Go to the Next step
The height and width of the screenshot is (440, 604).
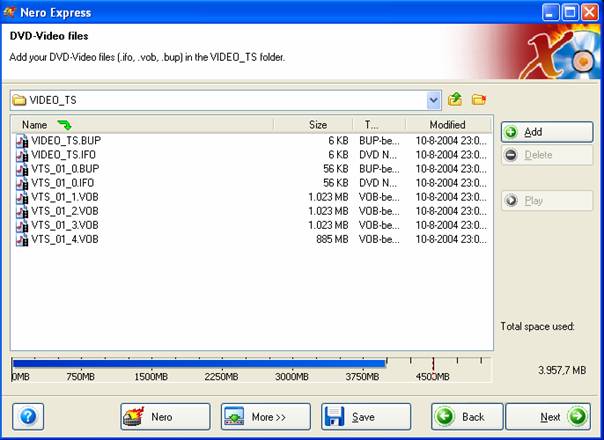click(x=548, y=416)
